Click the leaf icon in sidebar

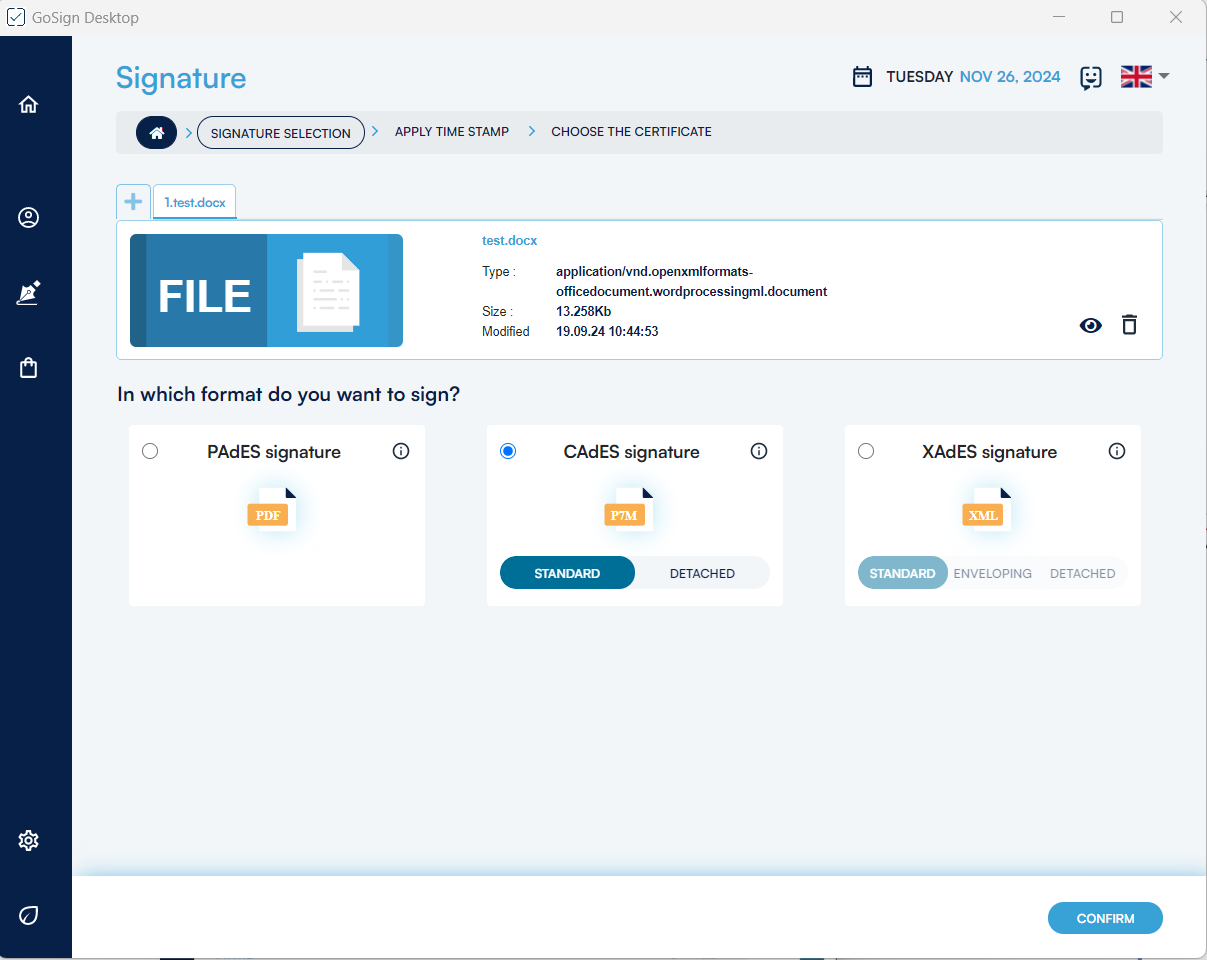click(28, 915)
